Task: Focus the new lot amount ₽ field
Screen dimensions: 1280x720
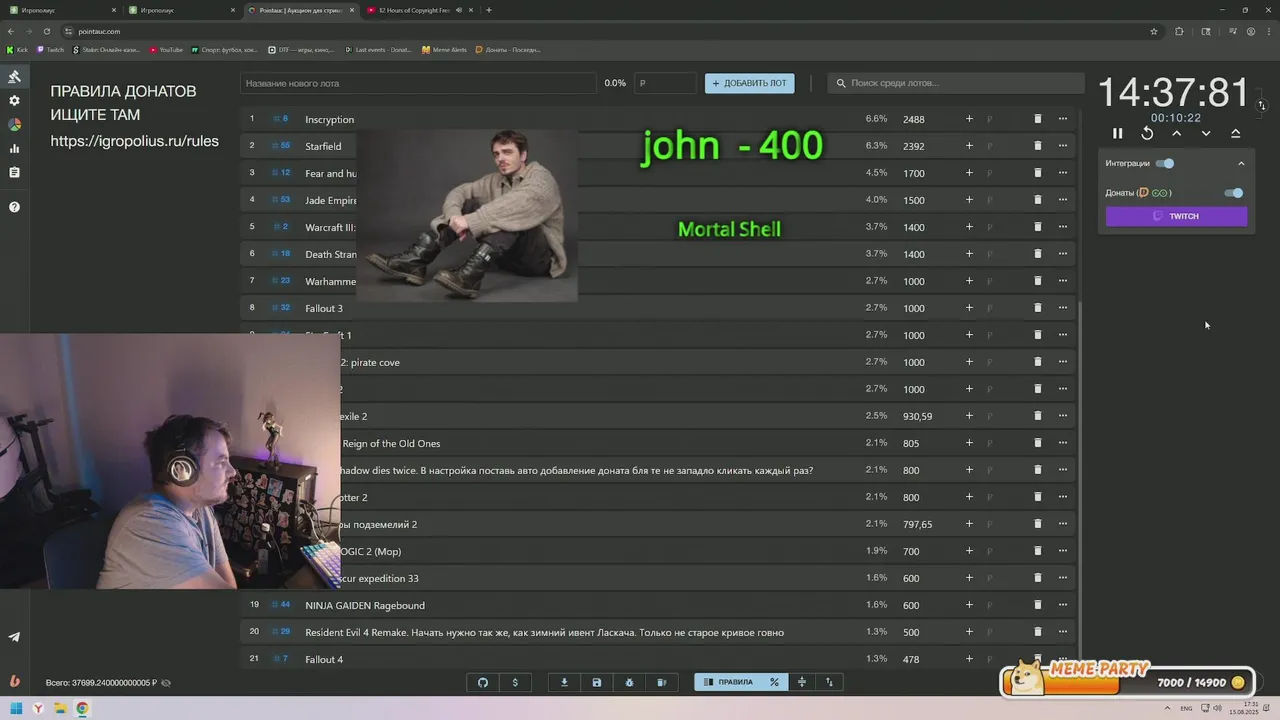Action: [x=665, y=83]
